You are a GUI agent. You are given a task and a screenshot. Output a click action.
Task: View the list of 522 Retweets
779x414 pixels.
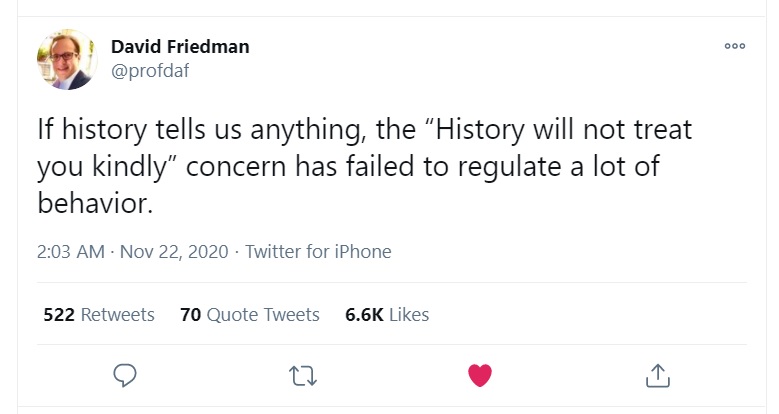99,314
